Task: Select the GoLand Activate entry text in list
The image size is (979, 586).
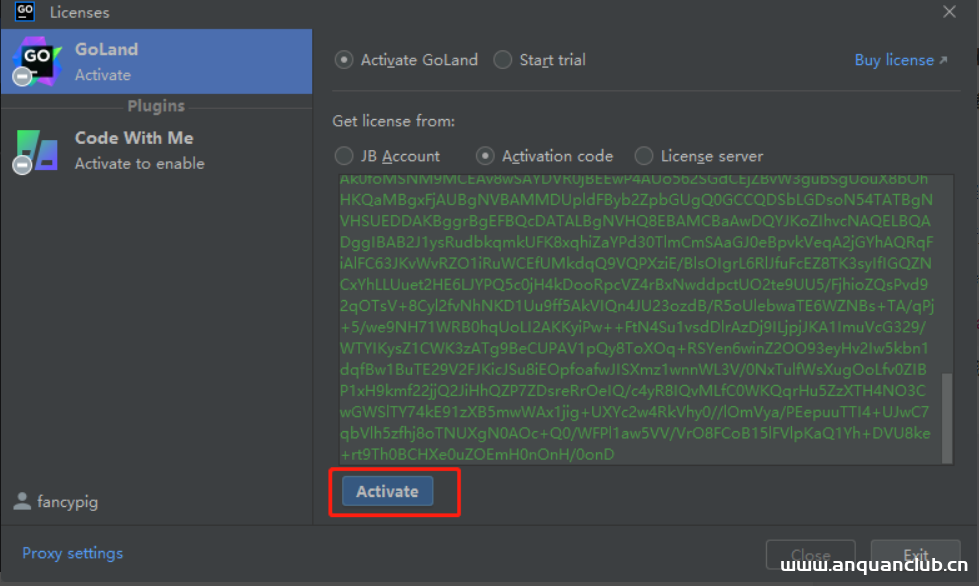Action: coord(106,61)
